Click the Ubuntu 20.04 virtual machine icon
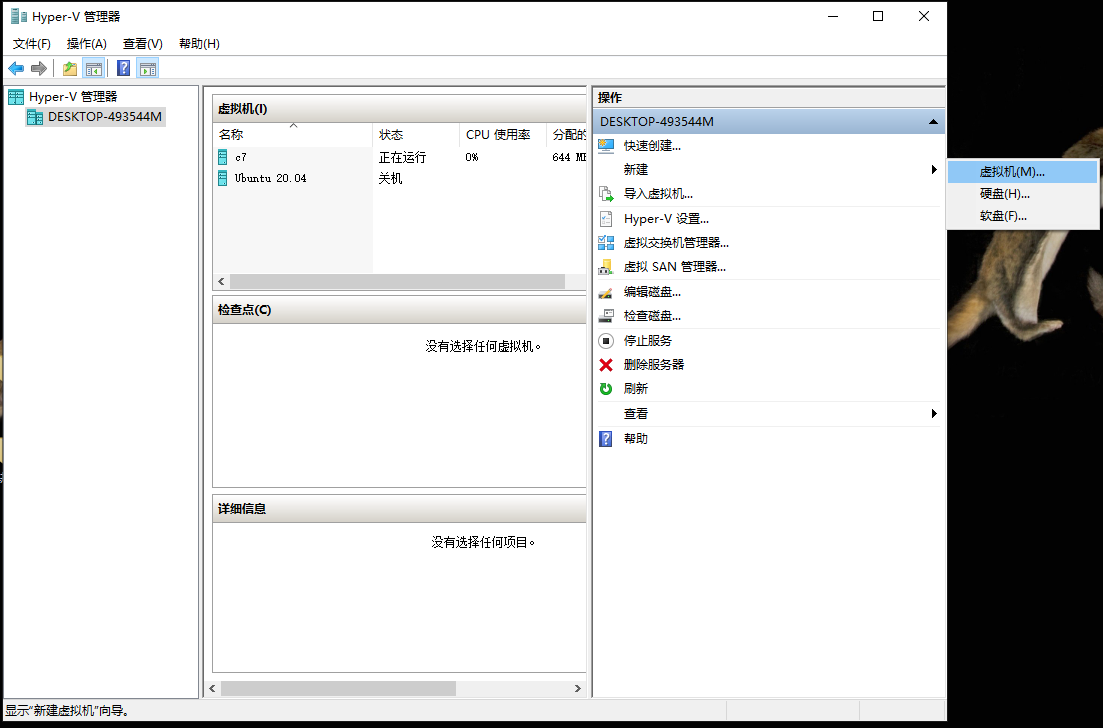1103x728 pixels. [223, 178]
